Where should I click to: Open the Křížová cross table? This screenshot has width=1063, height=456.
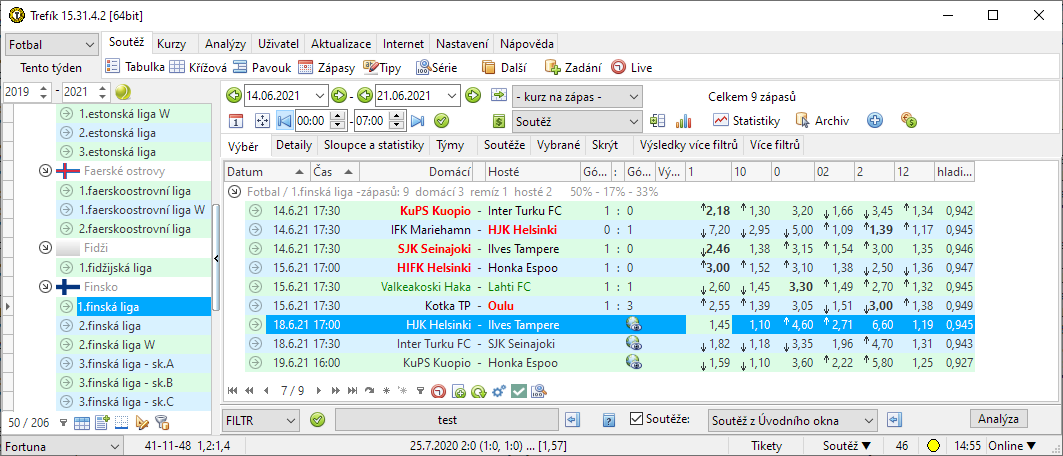(x=198, y=67)
